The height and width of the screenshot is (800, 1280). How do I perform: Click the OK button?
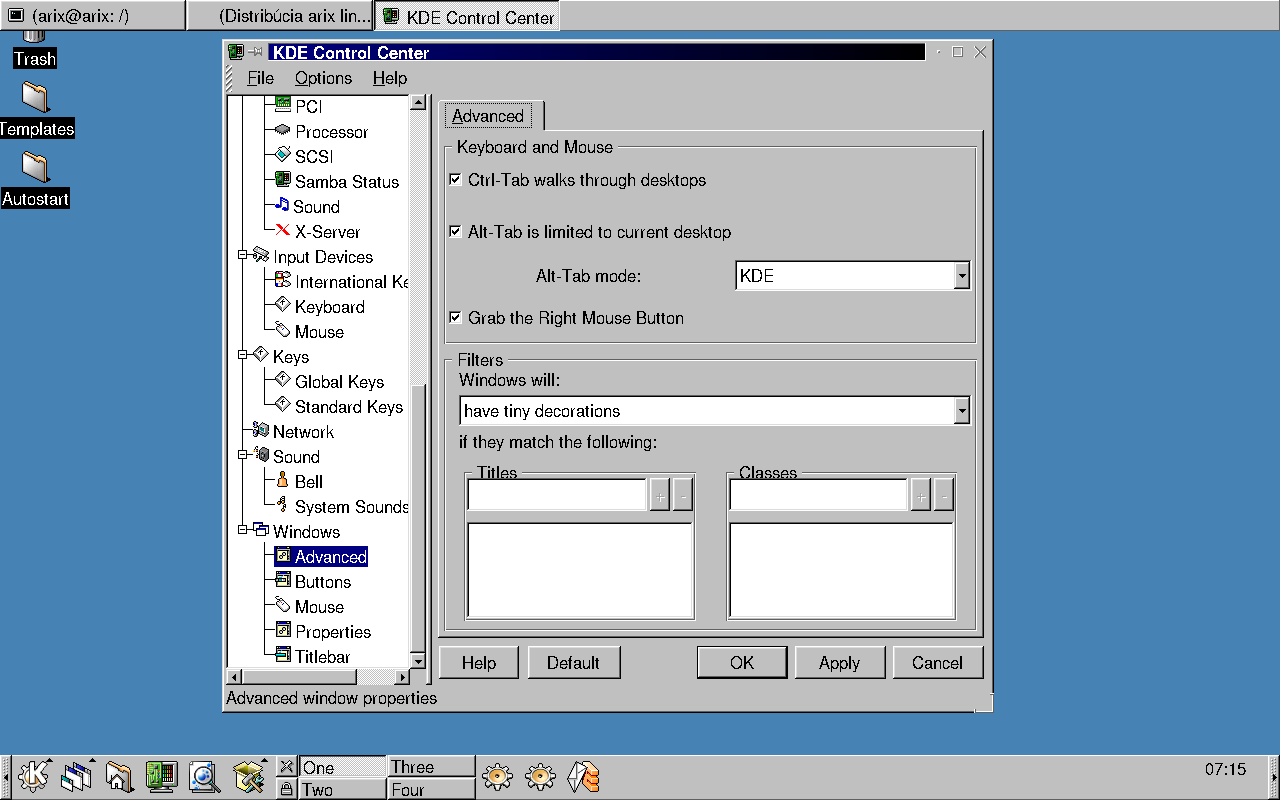pyautogui.click(x=742, y=663)
